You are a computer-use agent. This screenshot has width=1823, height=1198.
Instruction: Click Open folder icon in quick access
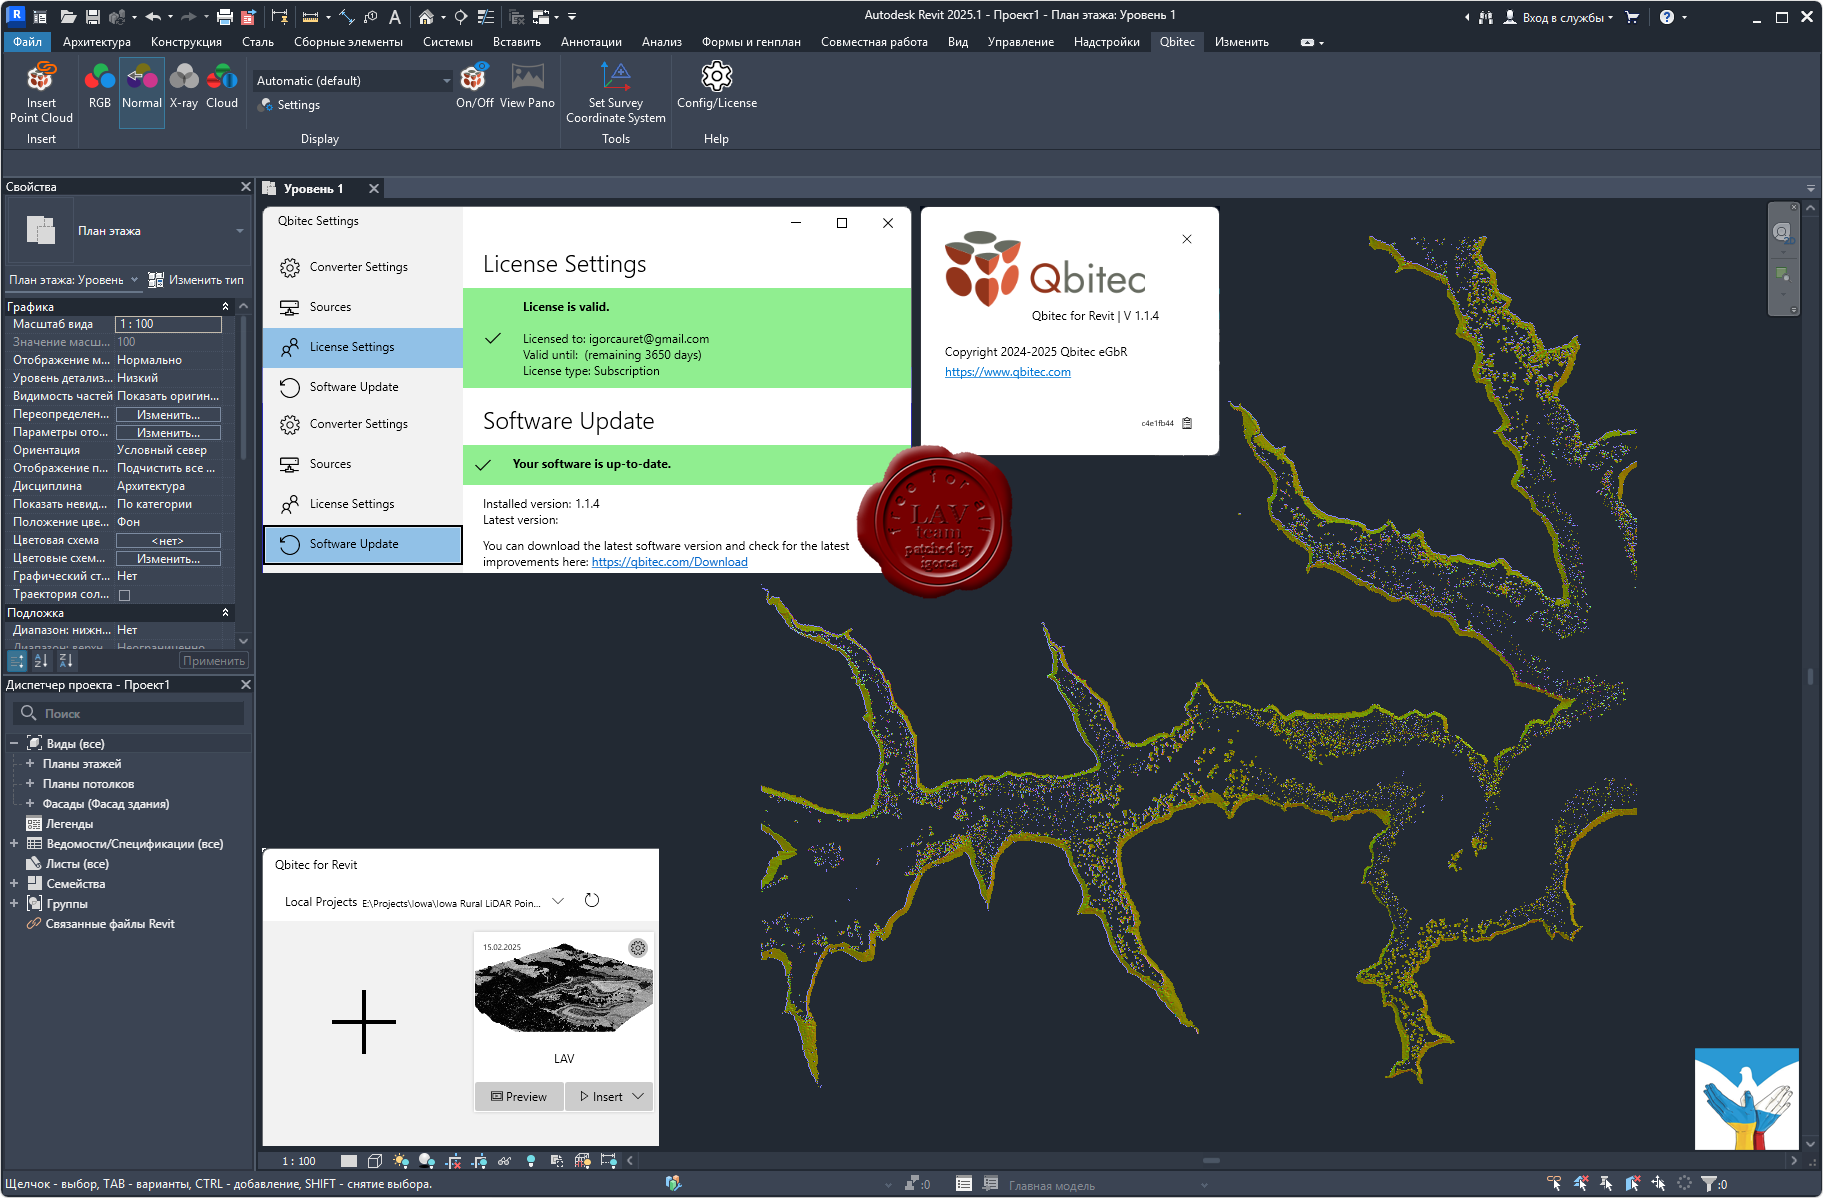tap(68, 17)
